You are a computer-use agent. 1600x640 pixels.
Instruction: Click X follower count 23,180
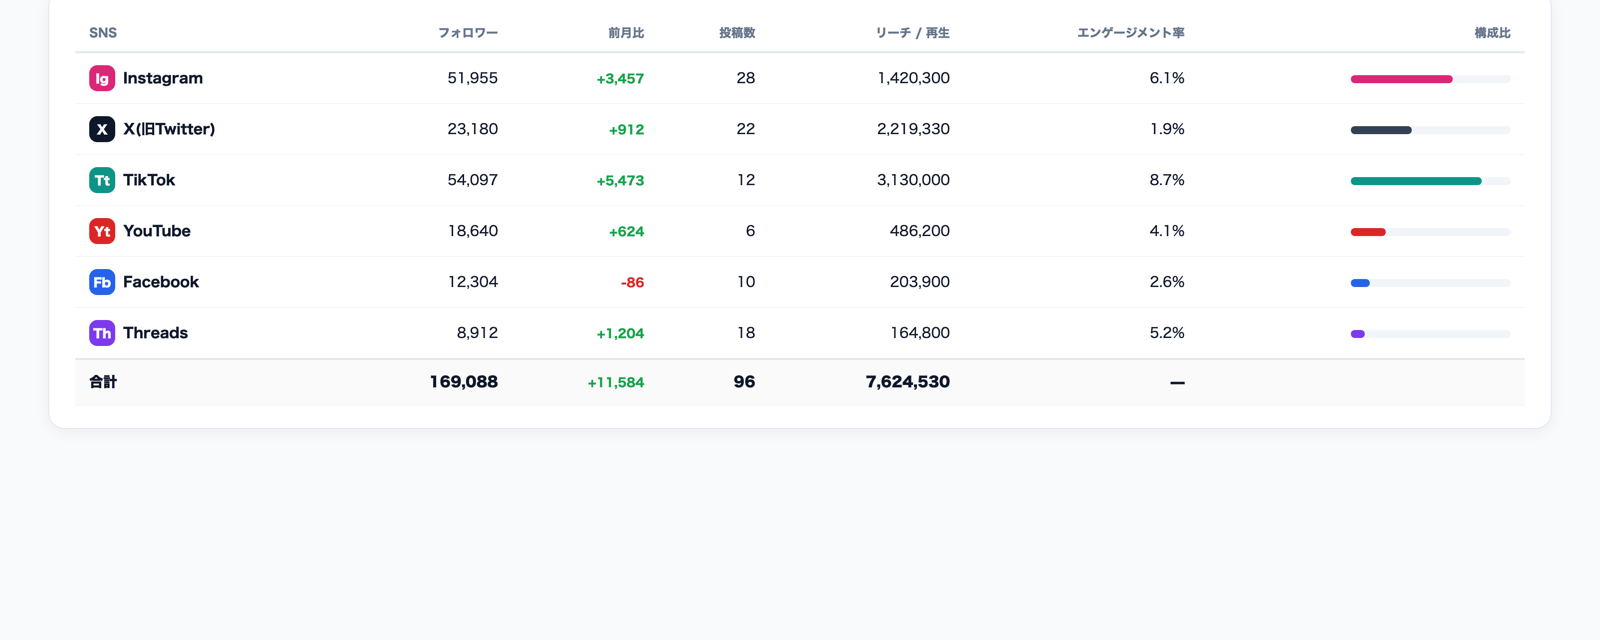click(x=473, y=129)
